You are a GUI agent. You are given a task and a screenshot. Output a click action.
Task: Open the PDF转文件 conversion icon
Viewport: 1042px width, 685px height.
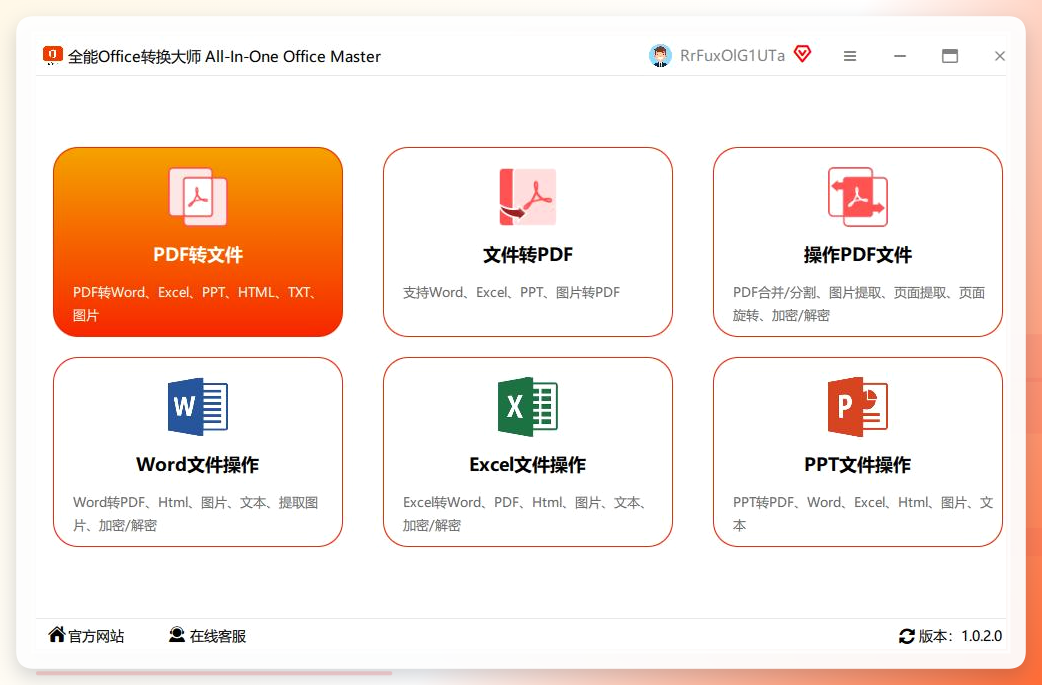pyautogui.click(x=197, y=197)
